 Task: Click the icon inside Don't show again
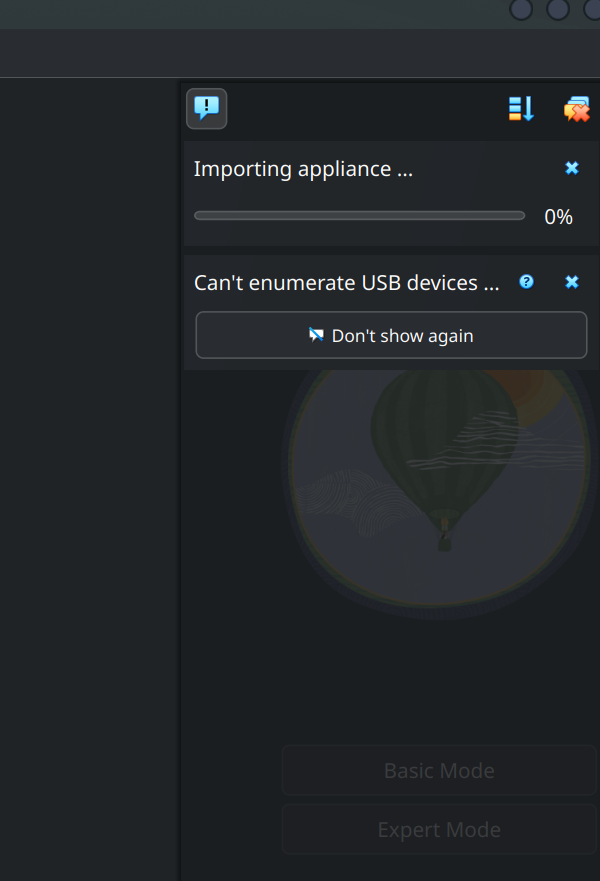(x=316, y=335)
